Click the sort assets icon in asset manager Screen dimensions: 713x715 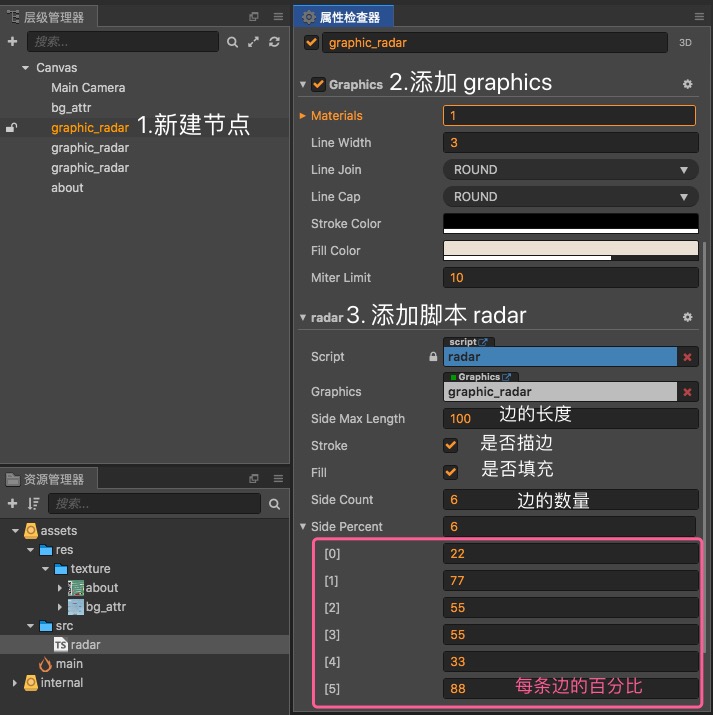pyautogui.click(x=33, y=504)
